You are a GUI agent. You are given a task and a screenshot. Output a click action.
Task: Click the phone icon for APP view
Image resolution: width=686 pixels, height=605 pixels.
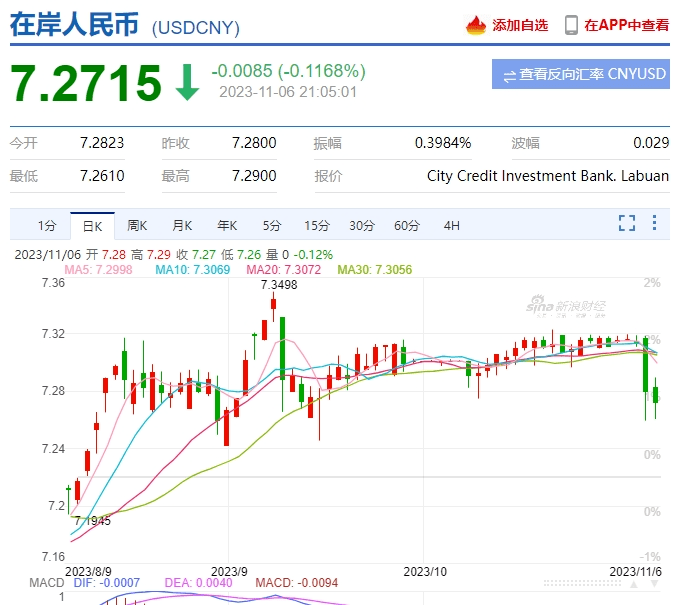point(571,25)
